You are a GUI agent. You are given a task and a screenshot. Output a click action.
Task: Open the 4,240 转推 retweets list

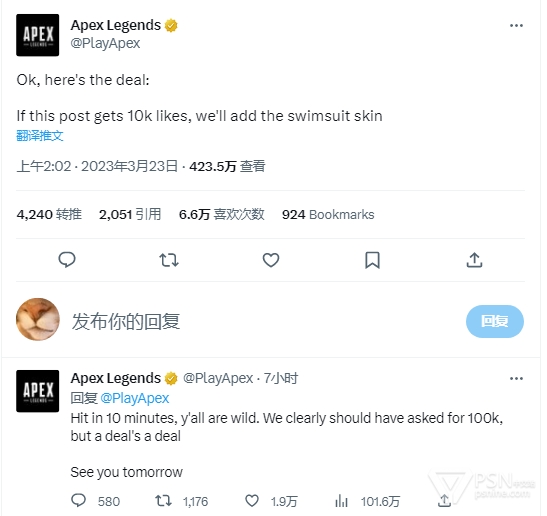tap(49, 214)
